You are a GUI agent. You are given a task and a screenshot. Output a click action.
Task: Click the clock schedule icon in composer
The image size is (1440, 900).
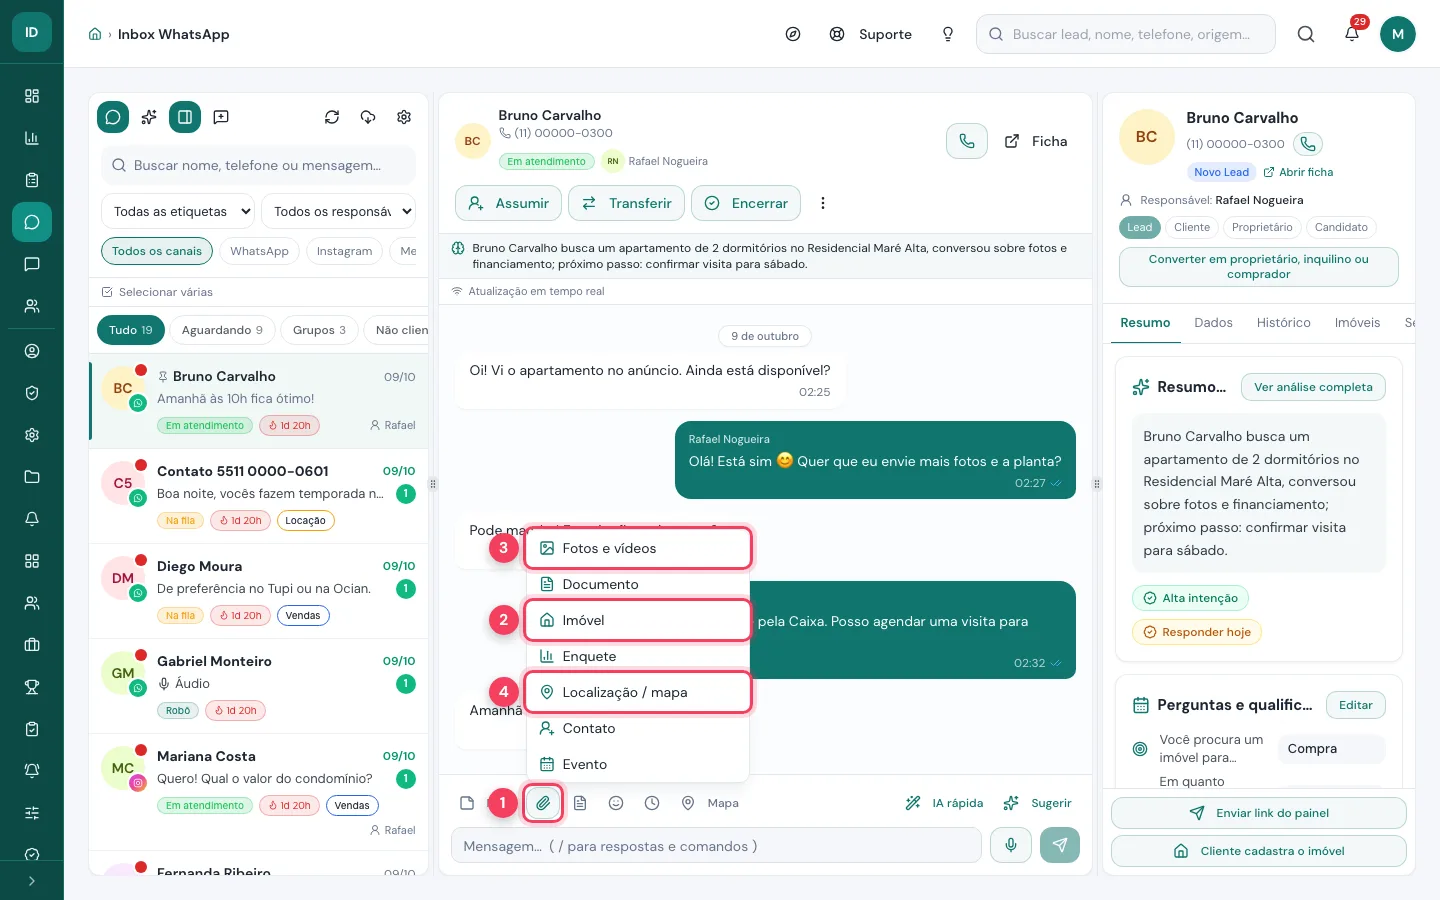(x=652, y=803)
